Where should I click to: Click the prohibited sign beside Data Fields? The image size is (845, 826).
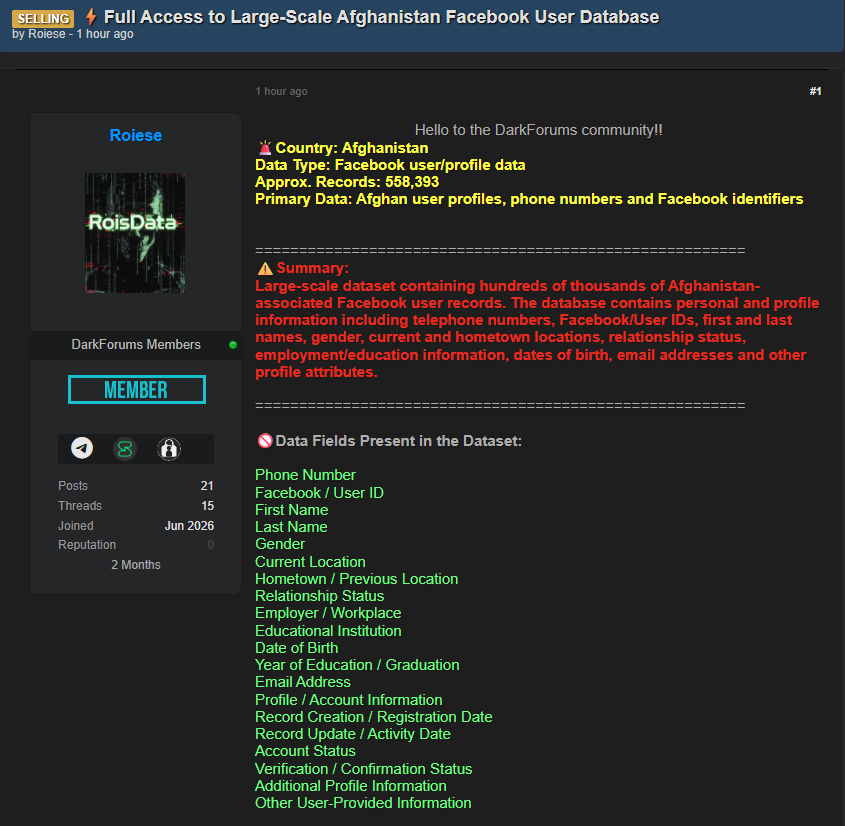[x=265, y=441]
